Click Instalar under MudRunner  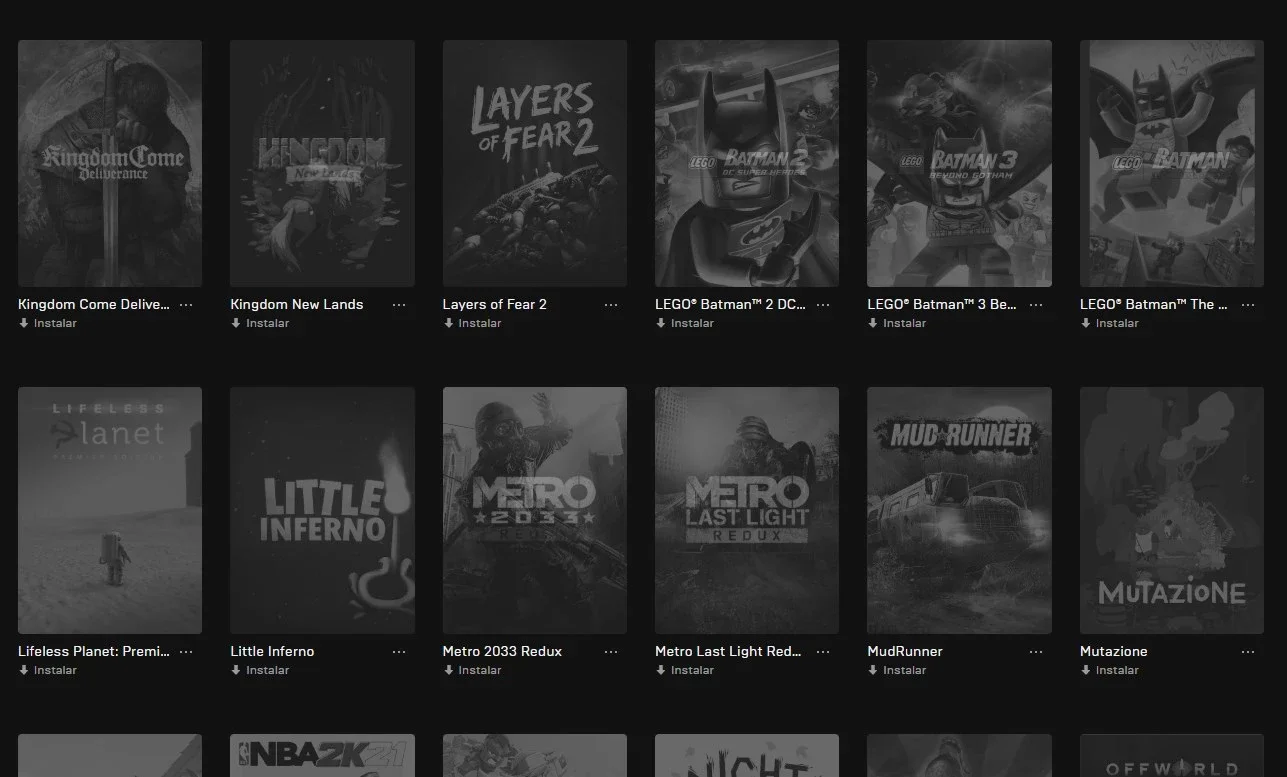[897, 670]
